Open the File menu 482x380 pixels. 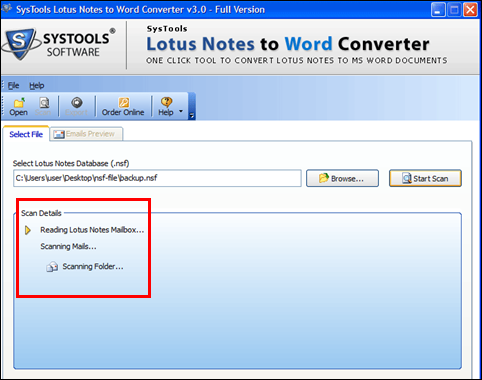coord(13,86)
